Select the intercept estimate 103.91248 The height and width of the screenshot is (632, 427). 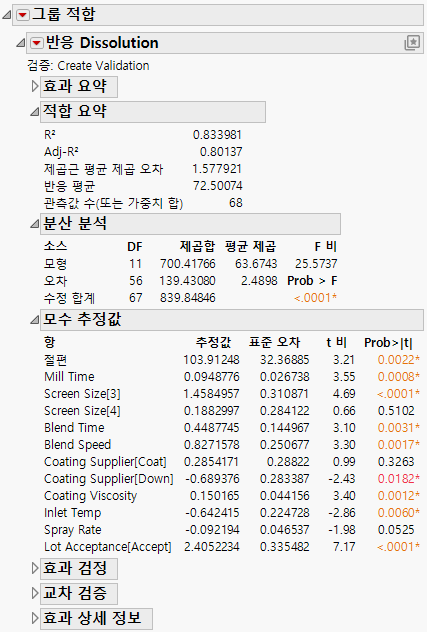212,360
